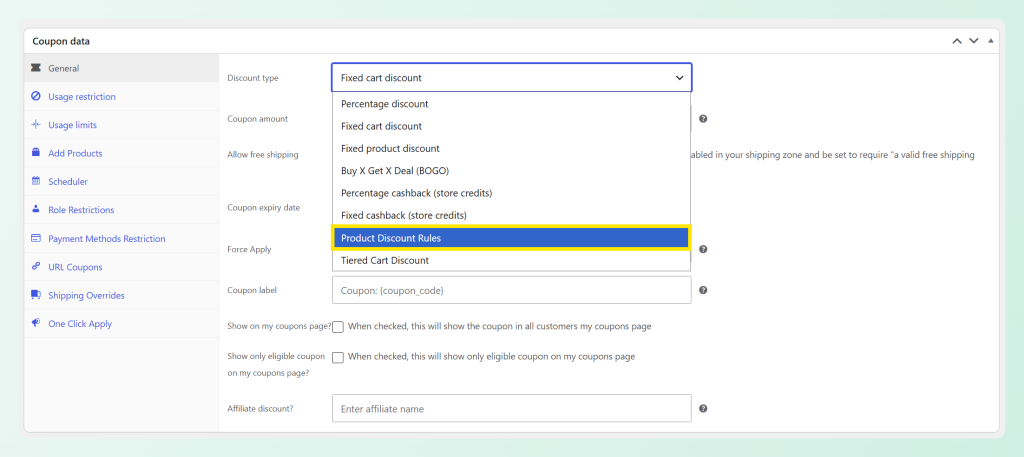Screen dimensions: 1024x457
Task: Open the General tab
Action: pyautogui.click(x=121, y=68)
